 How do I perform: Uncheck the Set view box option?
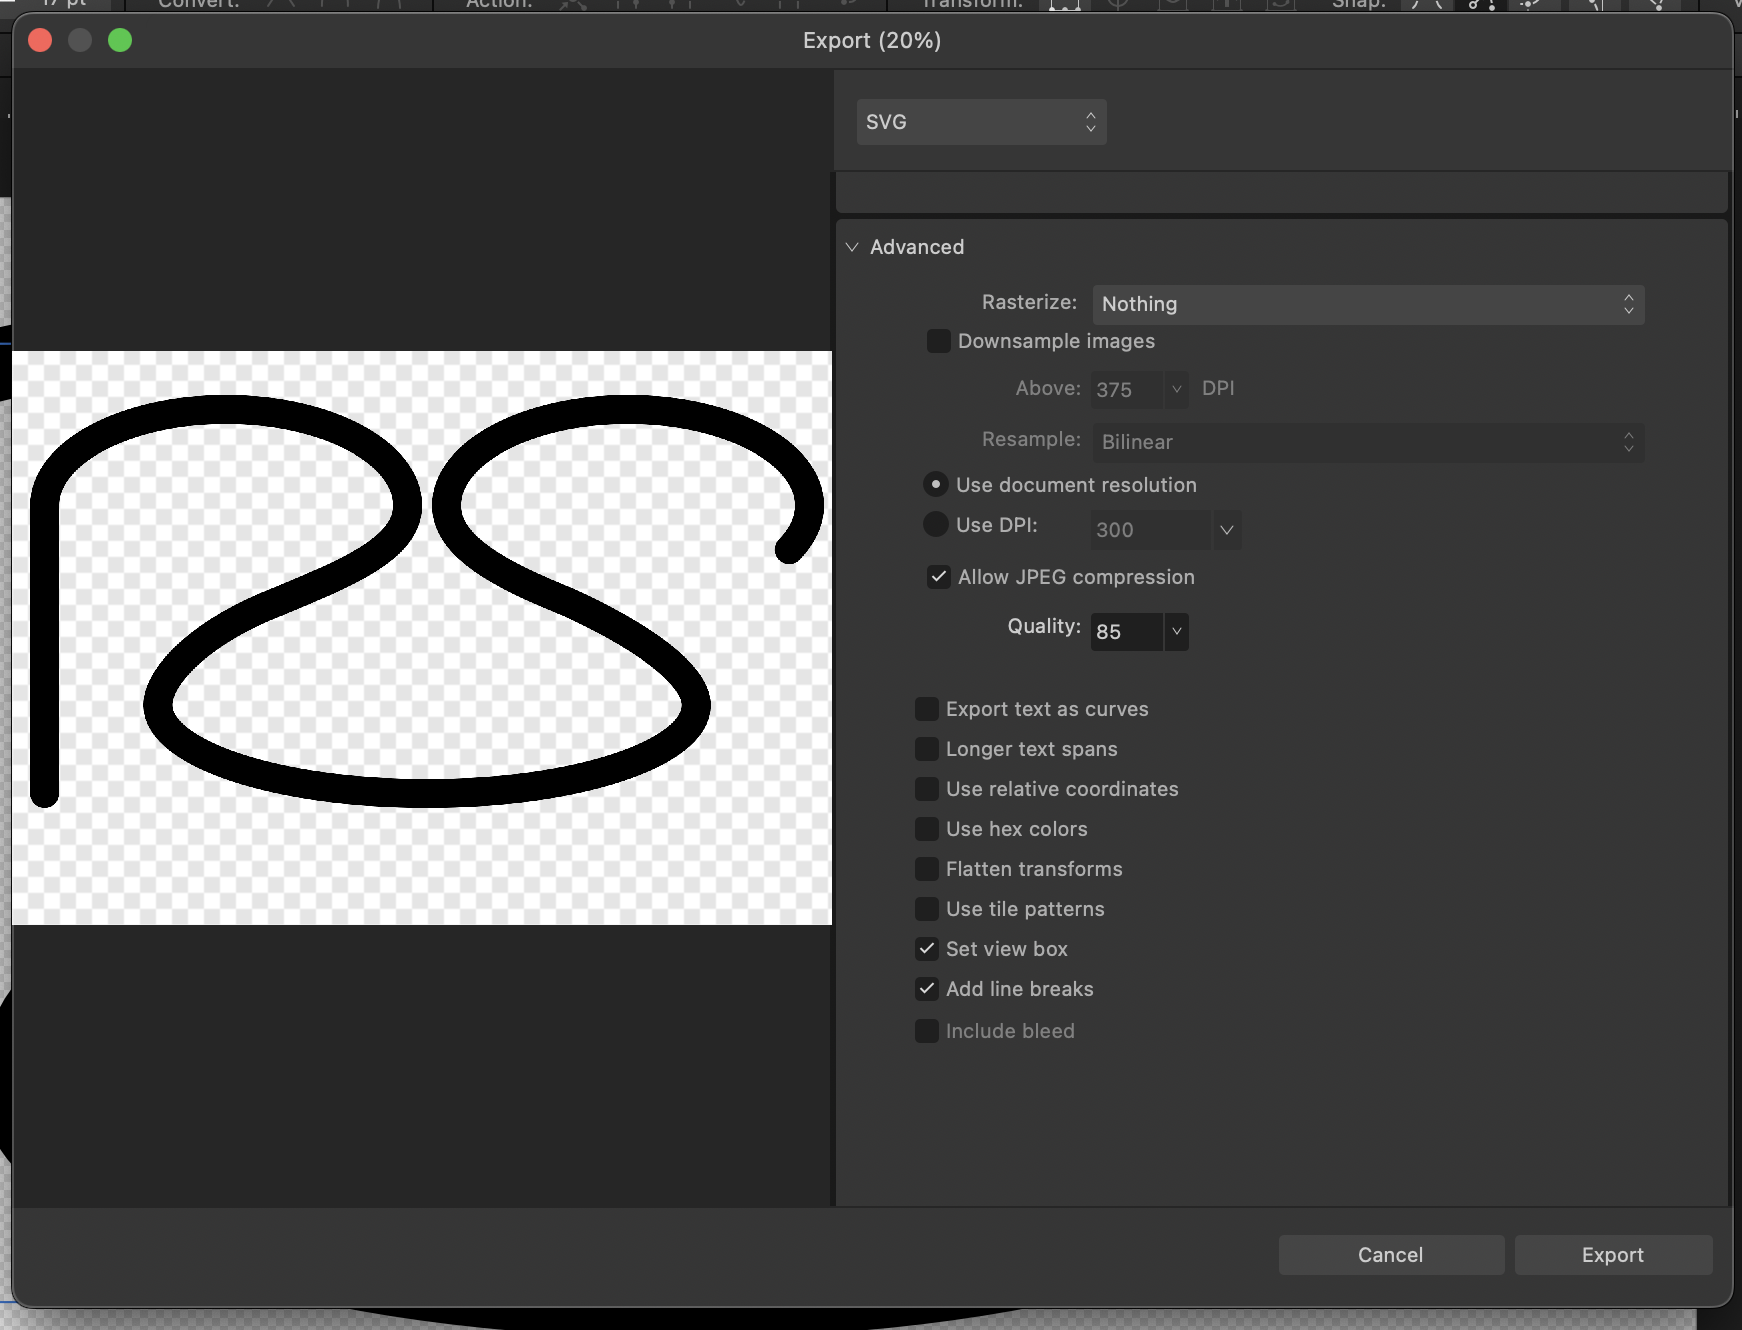click(x=927, y=949)
